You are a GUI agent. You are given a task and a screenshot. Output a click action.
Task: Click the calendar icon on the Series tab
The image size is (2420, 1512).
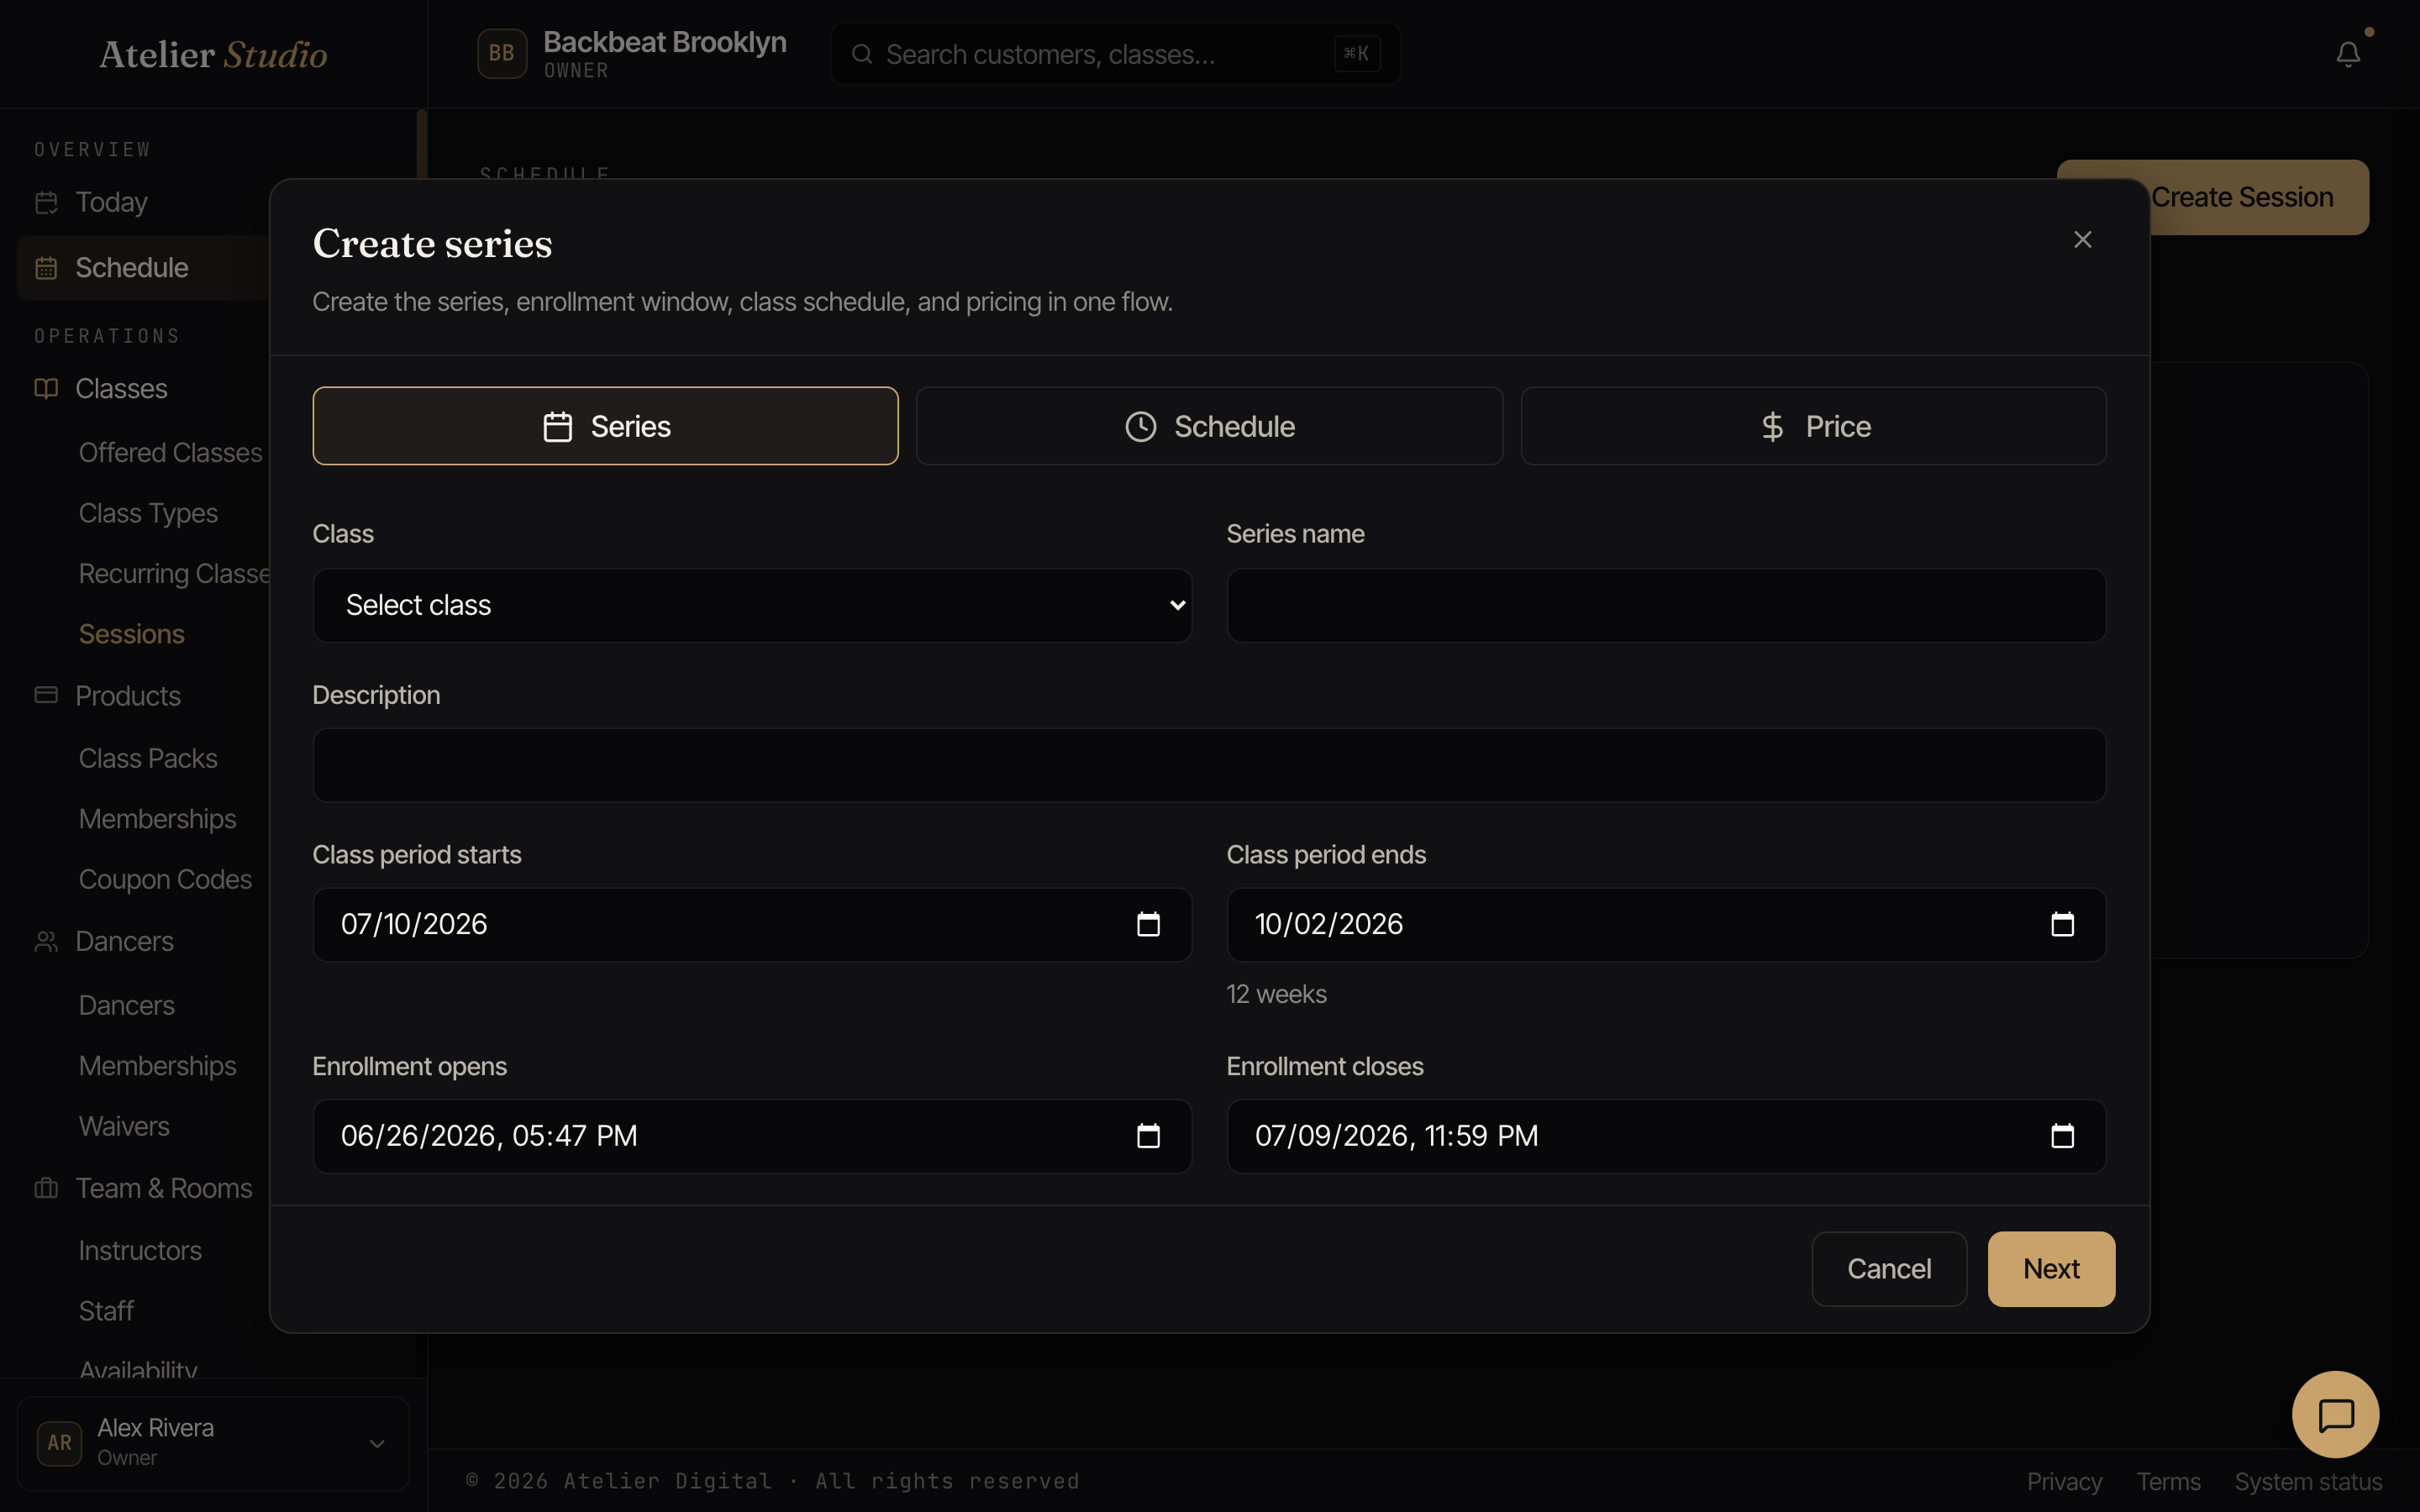coord(557,427)
